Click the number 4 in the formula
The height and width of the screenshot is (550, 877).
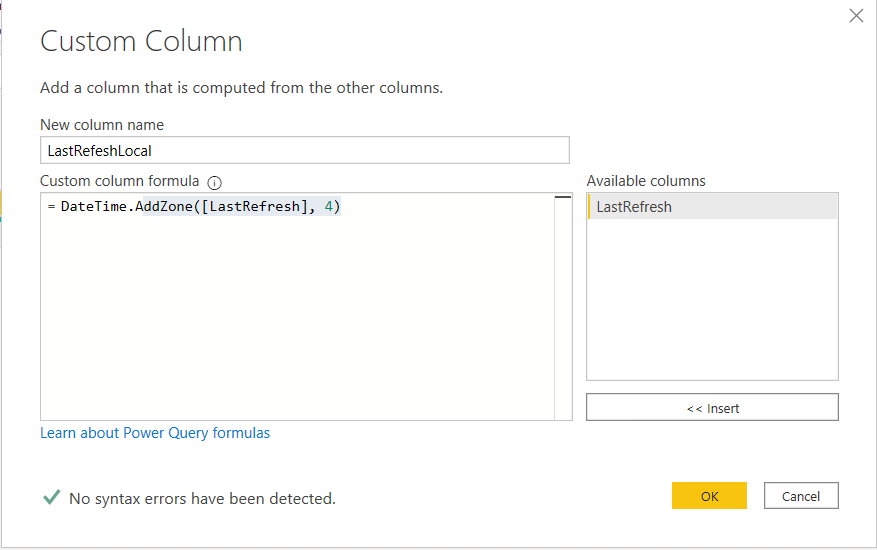point(328,206)
